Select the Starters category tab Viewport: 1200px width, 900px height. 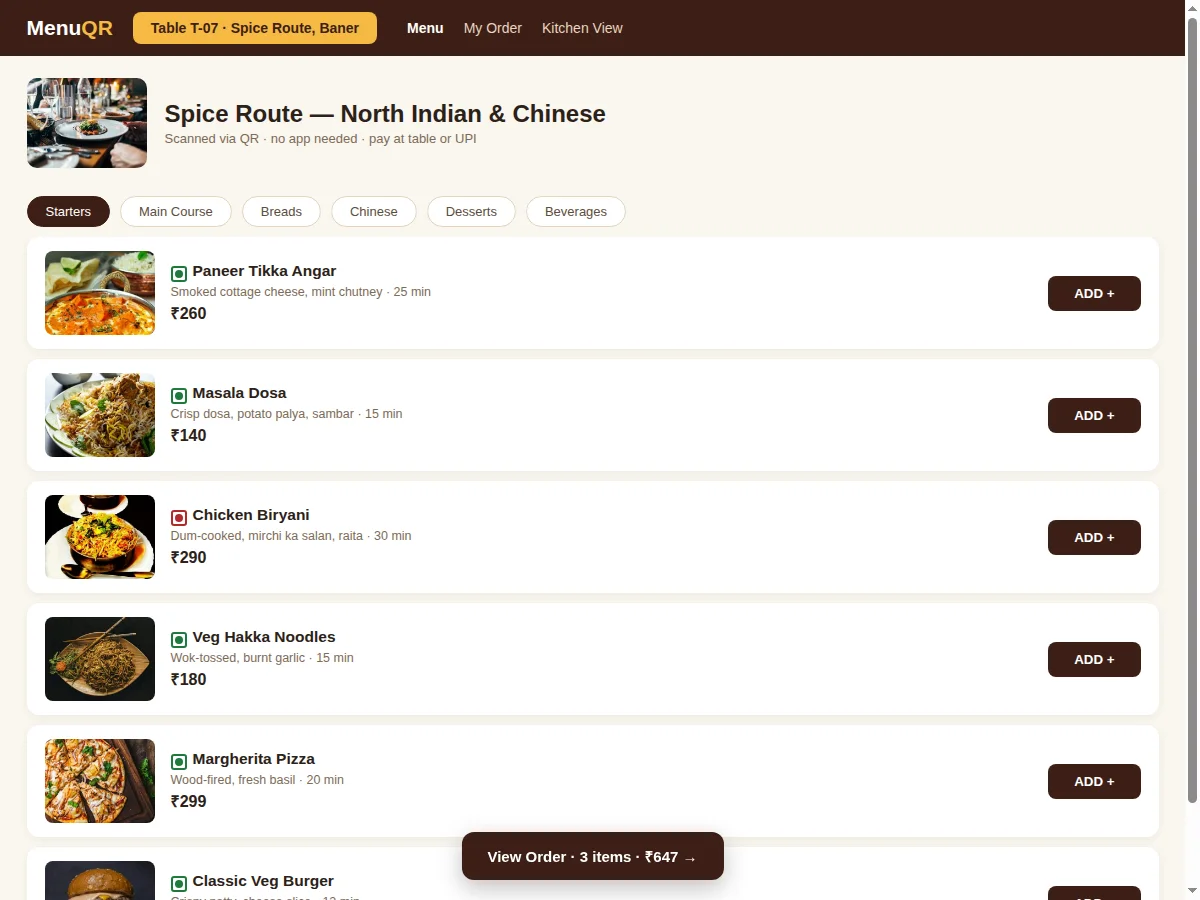tap(68, 212)
